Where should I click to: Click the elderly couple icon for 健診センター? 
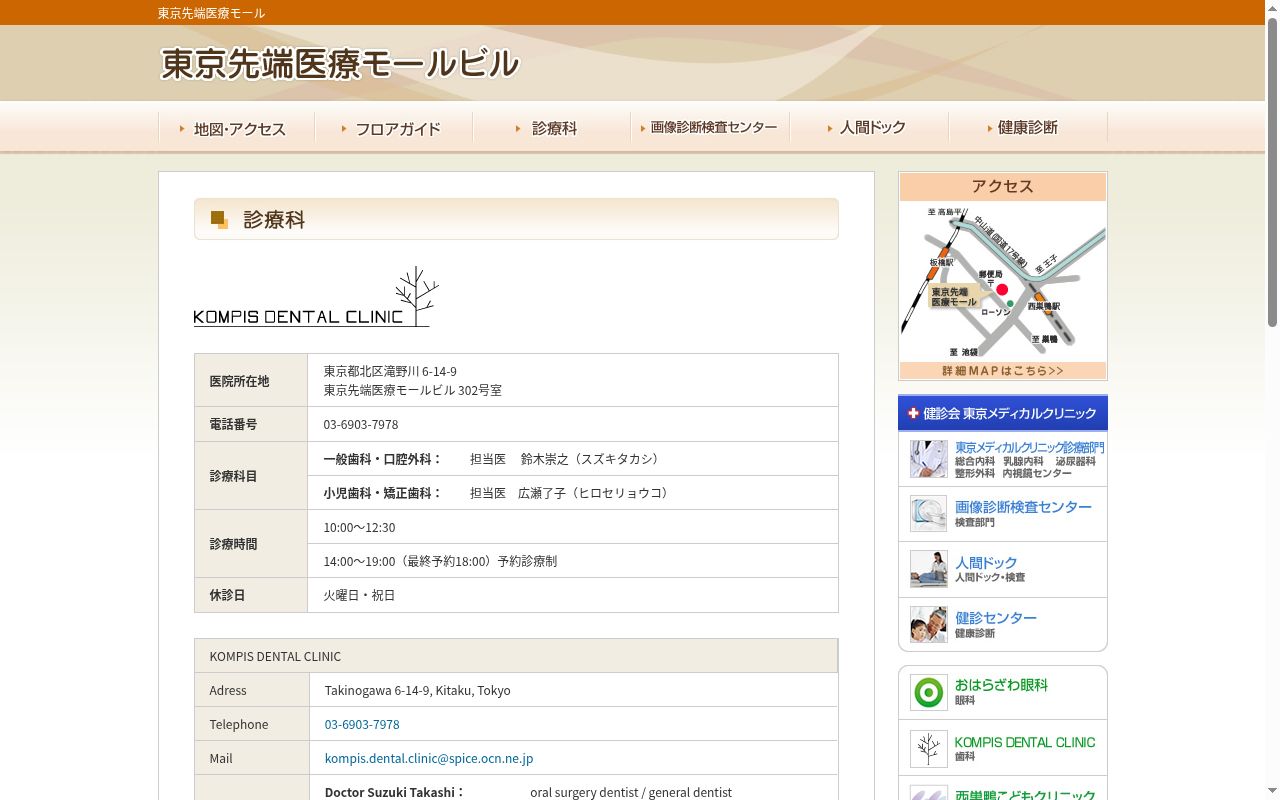(x=928, y=625)
